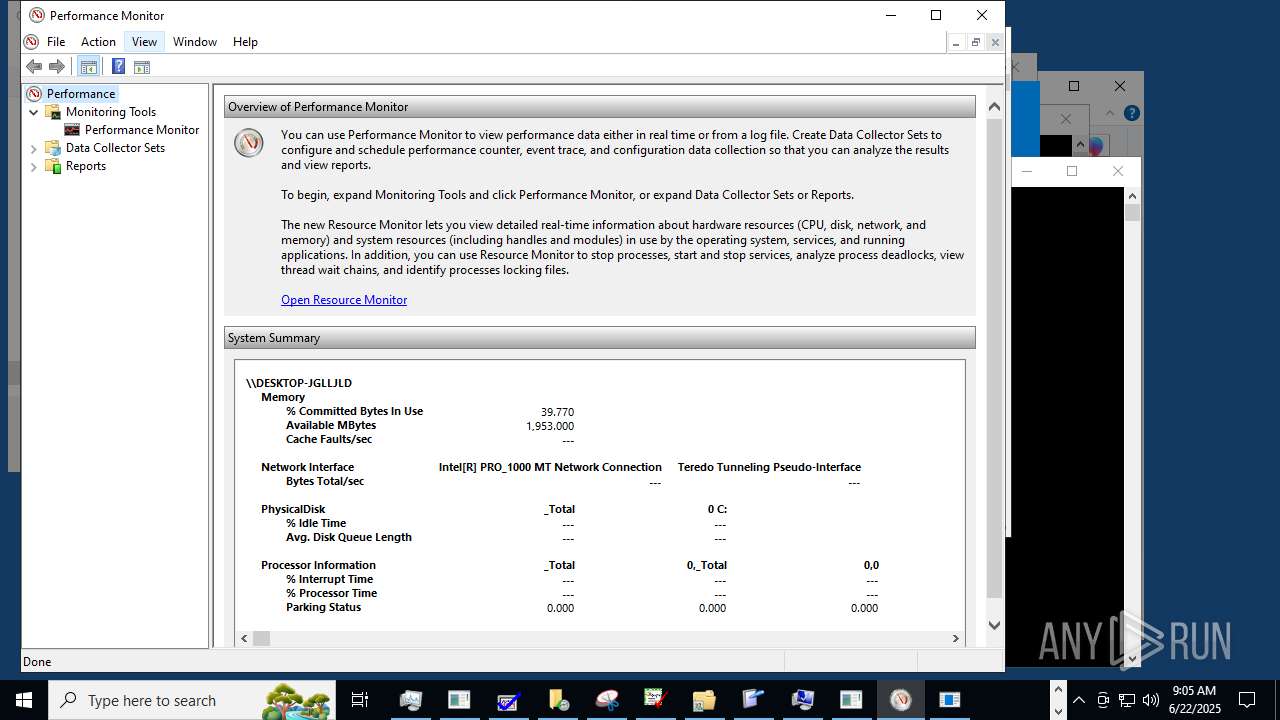The image size is (1280, 720).
Task: Click the System Summary section header
Action: (x=599, y=338)
